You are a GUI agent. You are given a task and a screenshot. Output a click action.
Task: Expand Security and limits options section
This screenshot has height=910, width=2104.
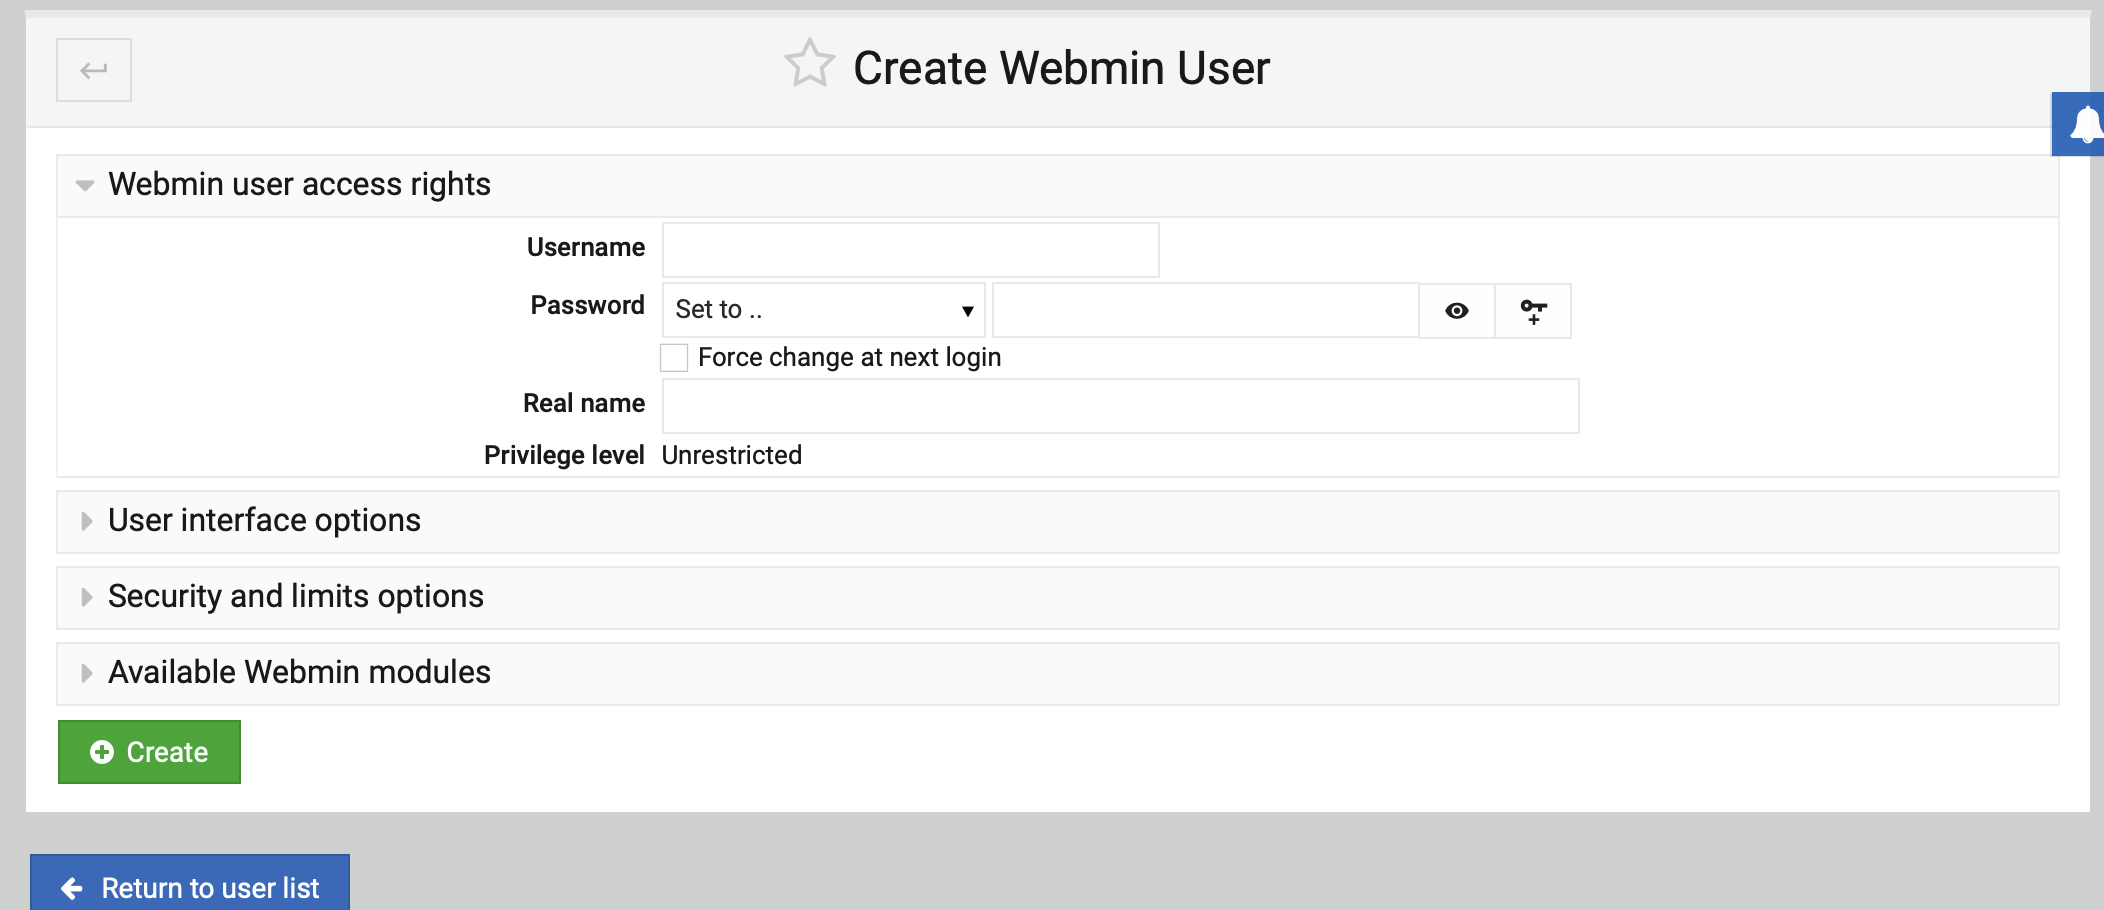[1058, 597]
